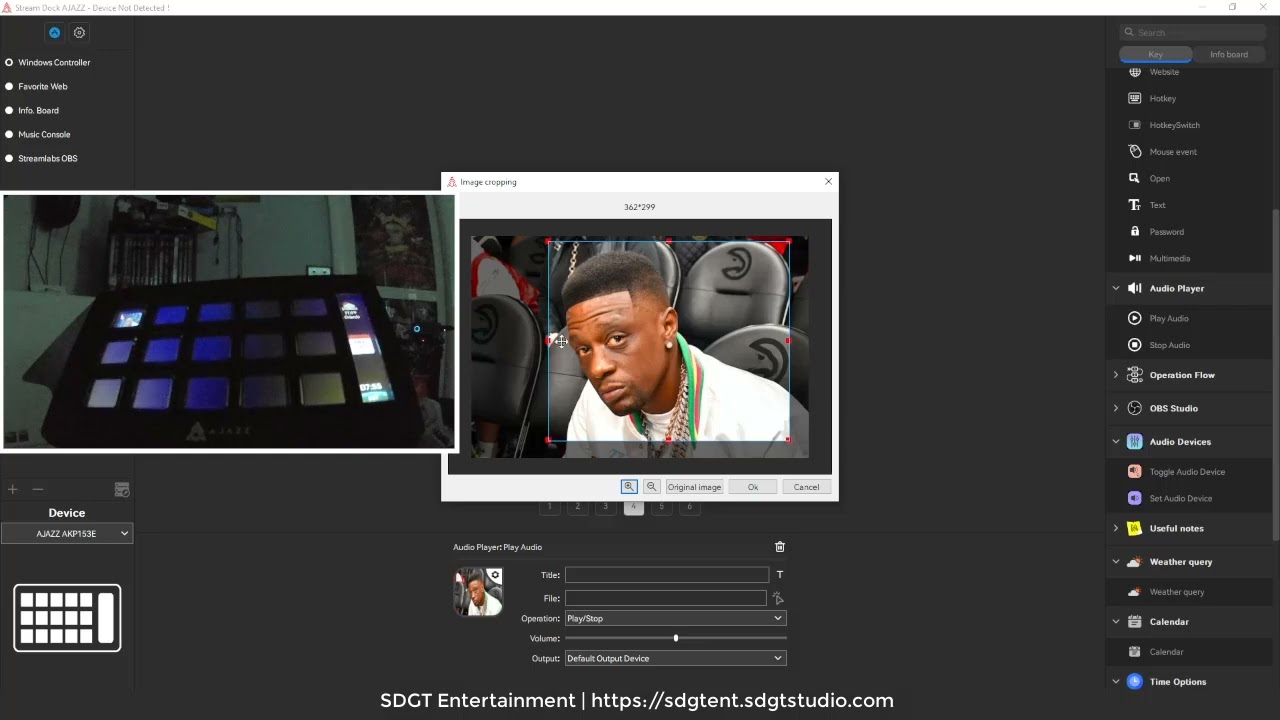Delete the Play Audio key action

[x=780, y=547]
